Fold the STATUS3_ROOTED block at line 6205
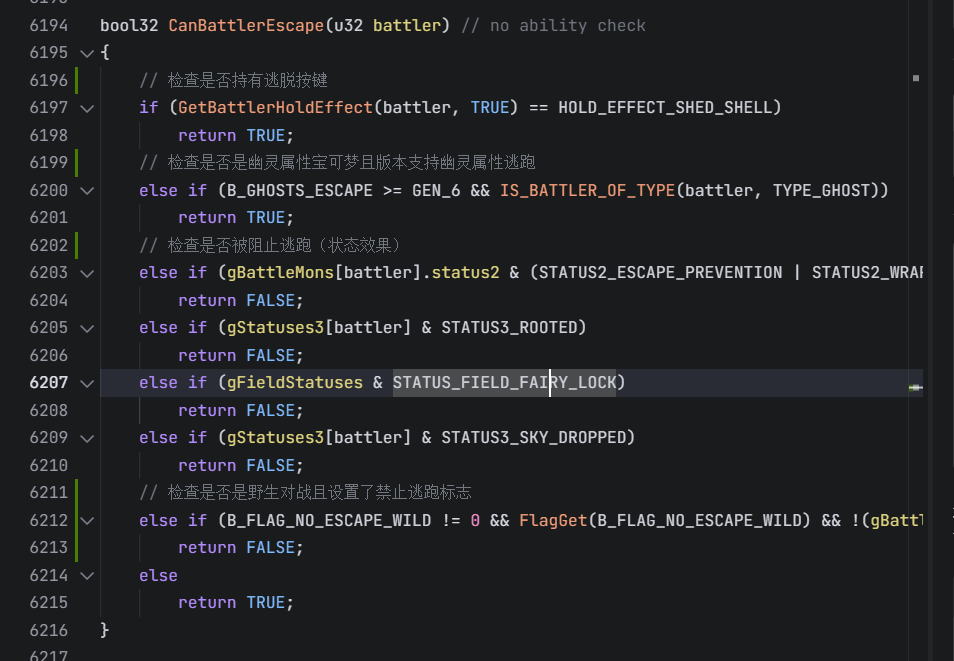This screenshot has height=661, width=954. pyautogui.click(x=86, y=328)
